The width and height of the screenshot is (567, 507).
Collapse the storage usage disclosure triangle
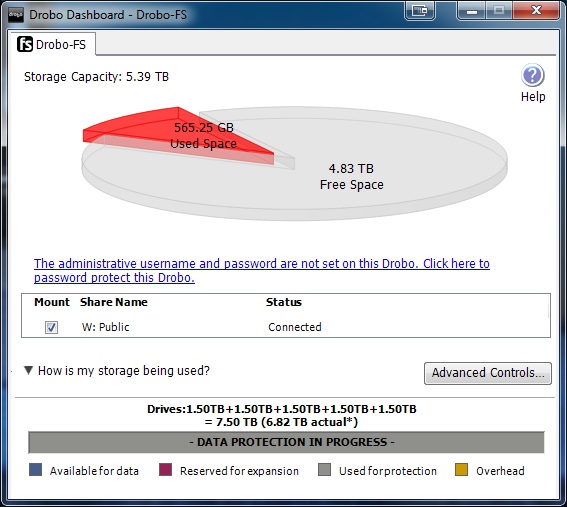click(x=28, y=370)
